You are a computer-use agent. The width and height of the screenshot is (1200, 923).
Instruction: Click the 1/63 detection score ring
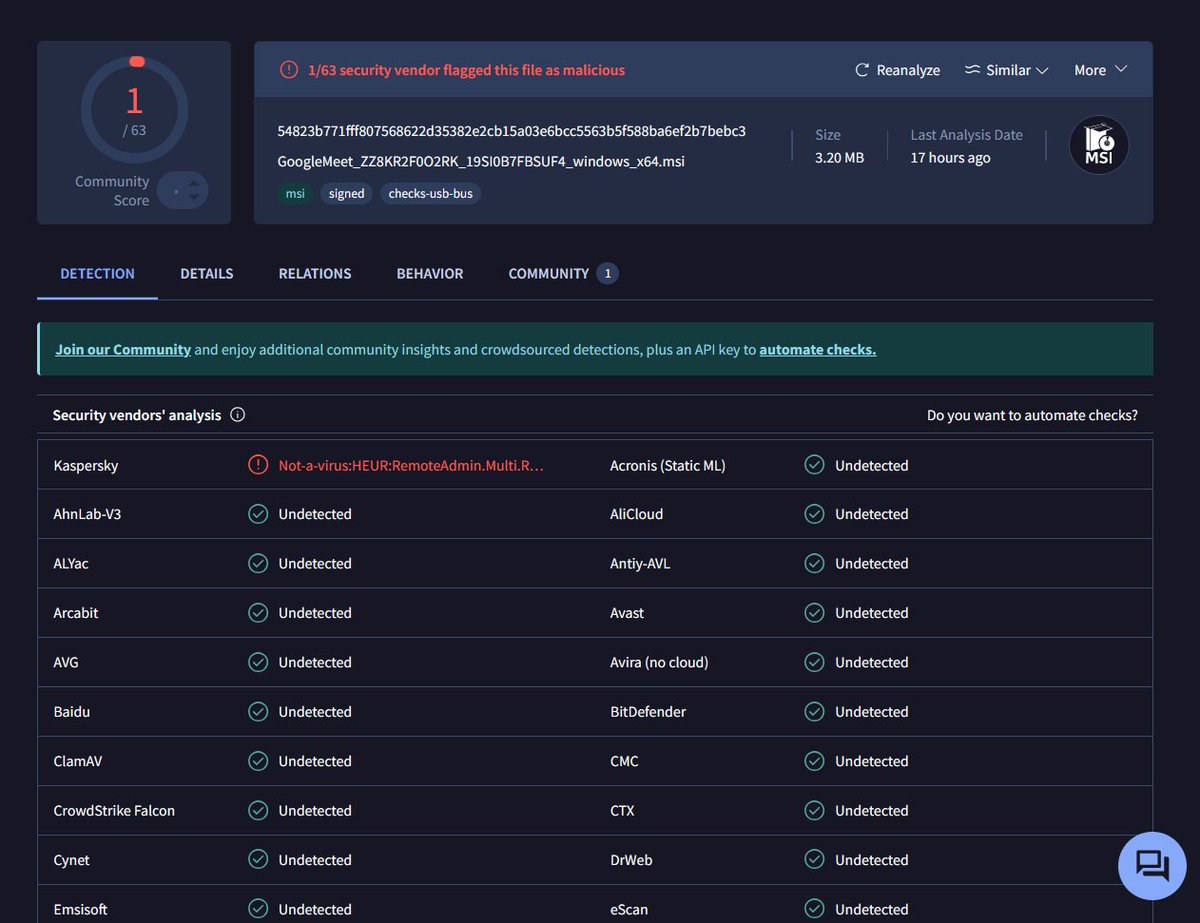point(134,110)
